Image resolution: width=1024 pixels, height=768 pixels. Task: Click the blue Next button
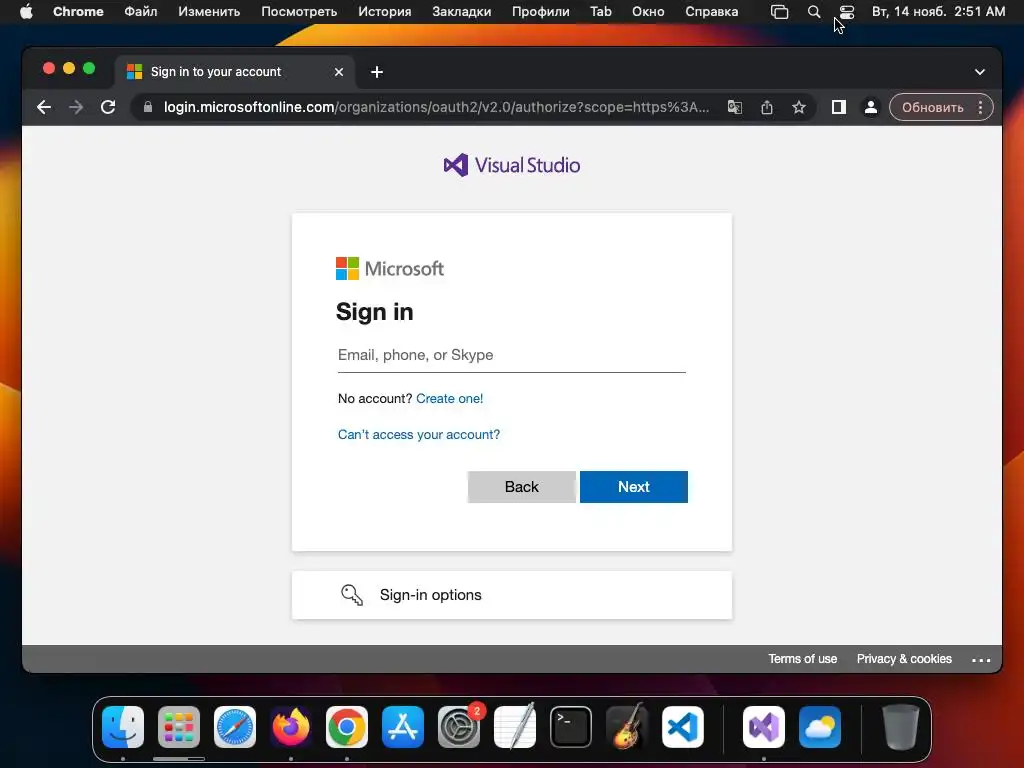[x=633, y=487]
